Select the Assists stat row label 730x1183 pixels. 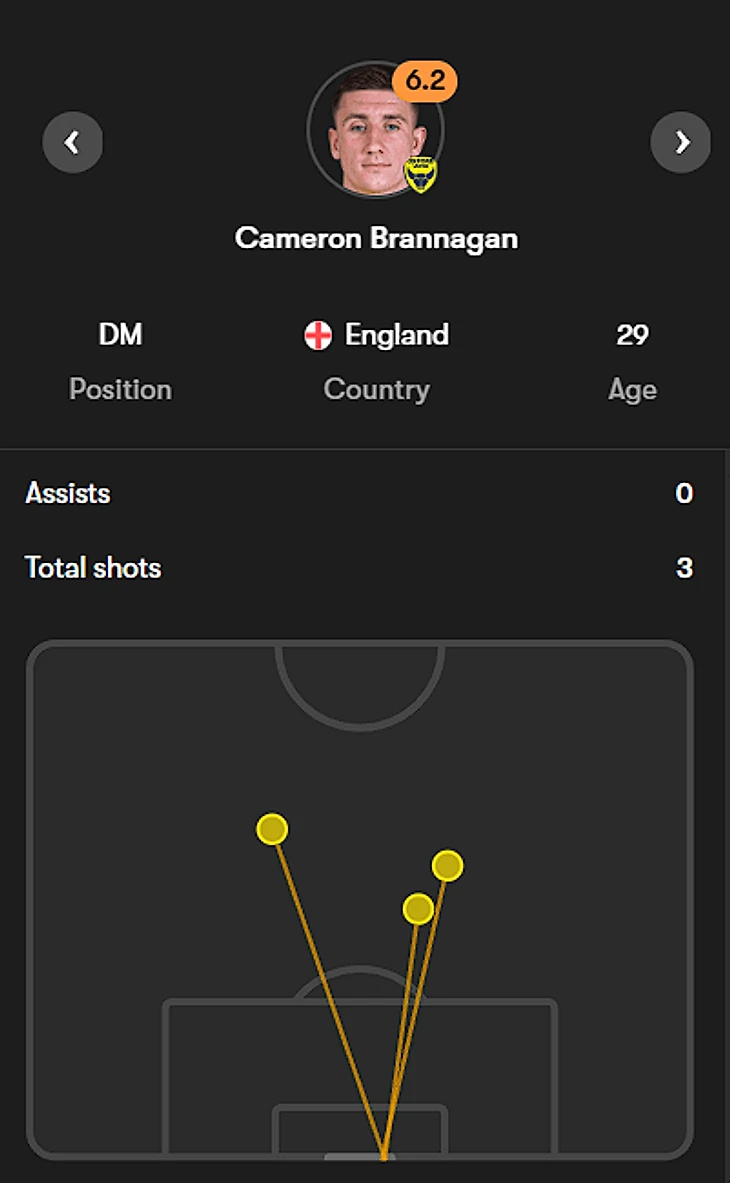[x=68, y=493]
